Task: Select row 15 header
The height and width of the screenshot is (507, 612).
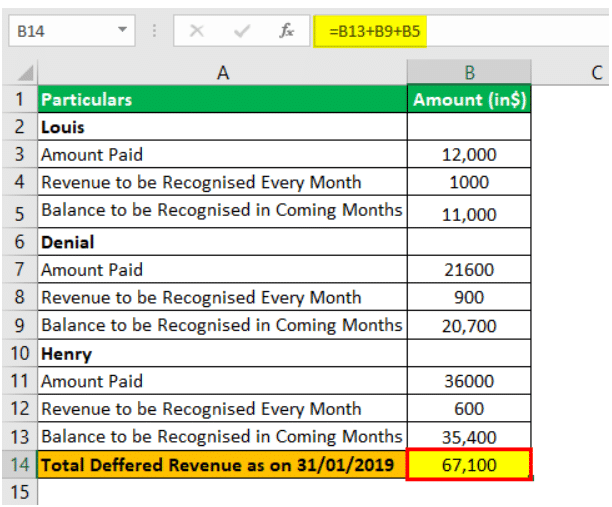Action: [x=20, y=492]
